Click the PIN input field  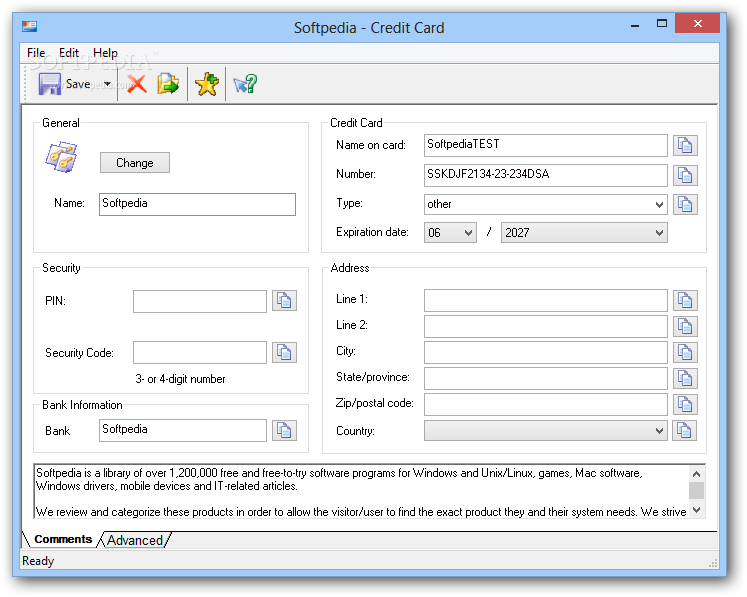click(200, 301)
